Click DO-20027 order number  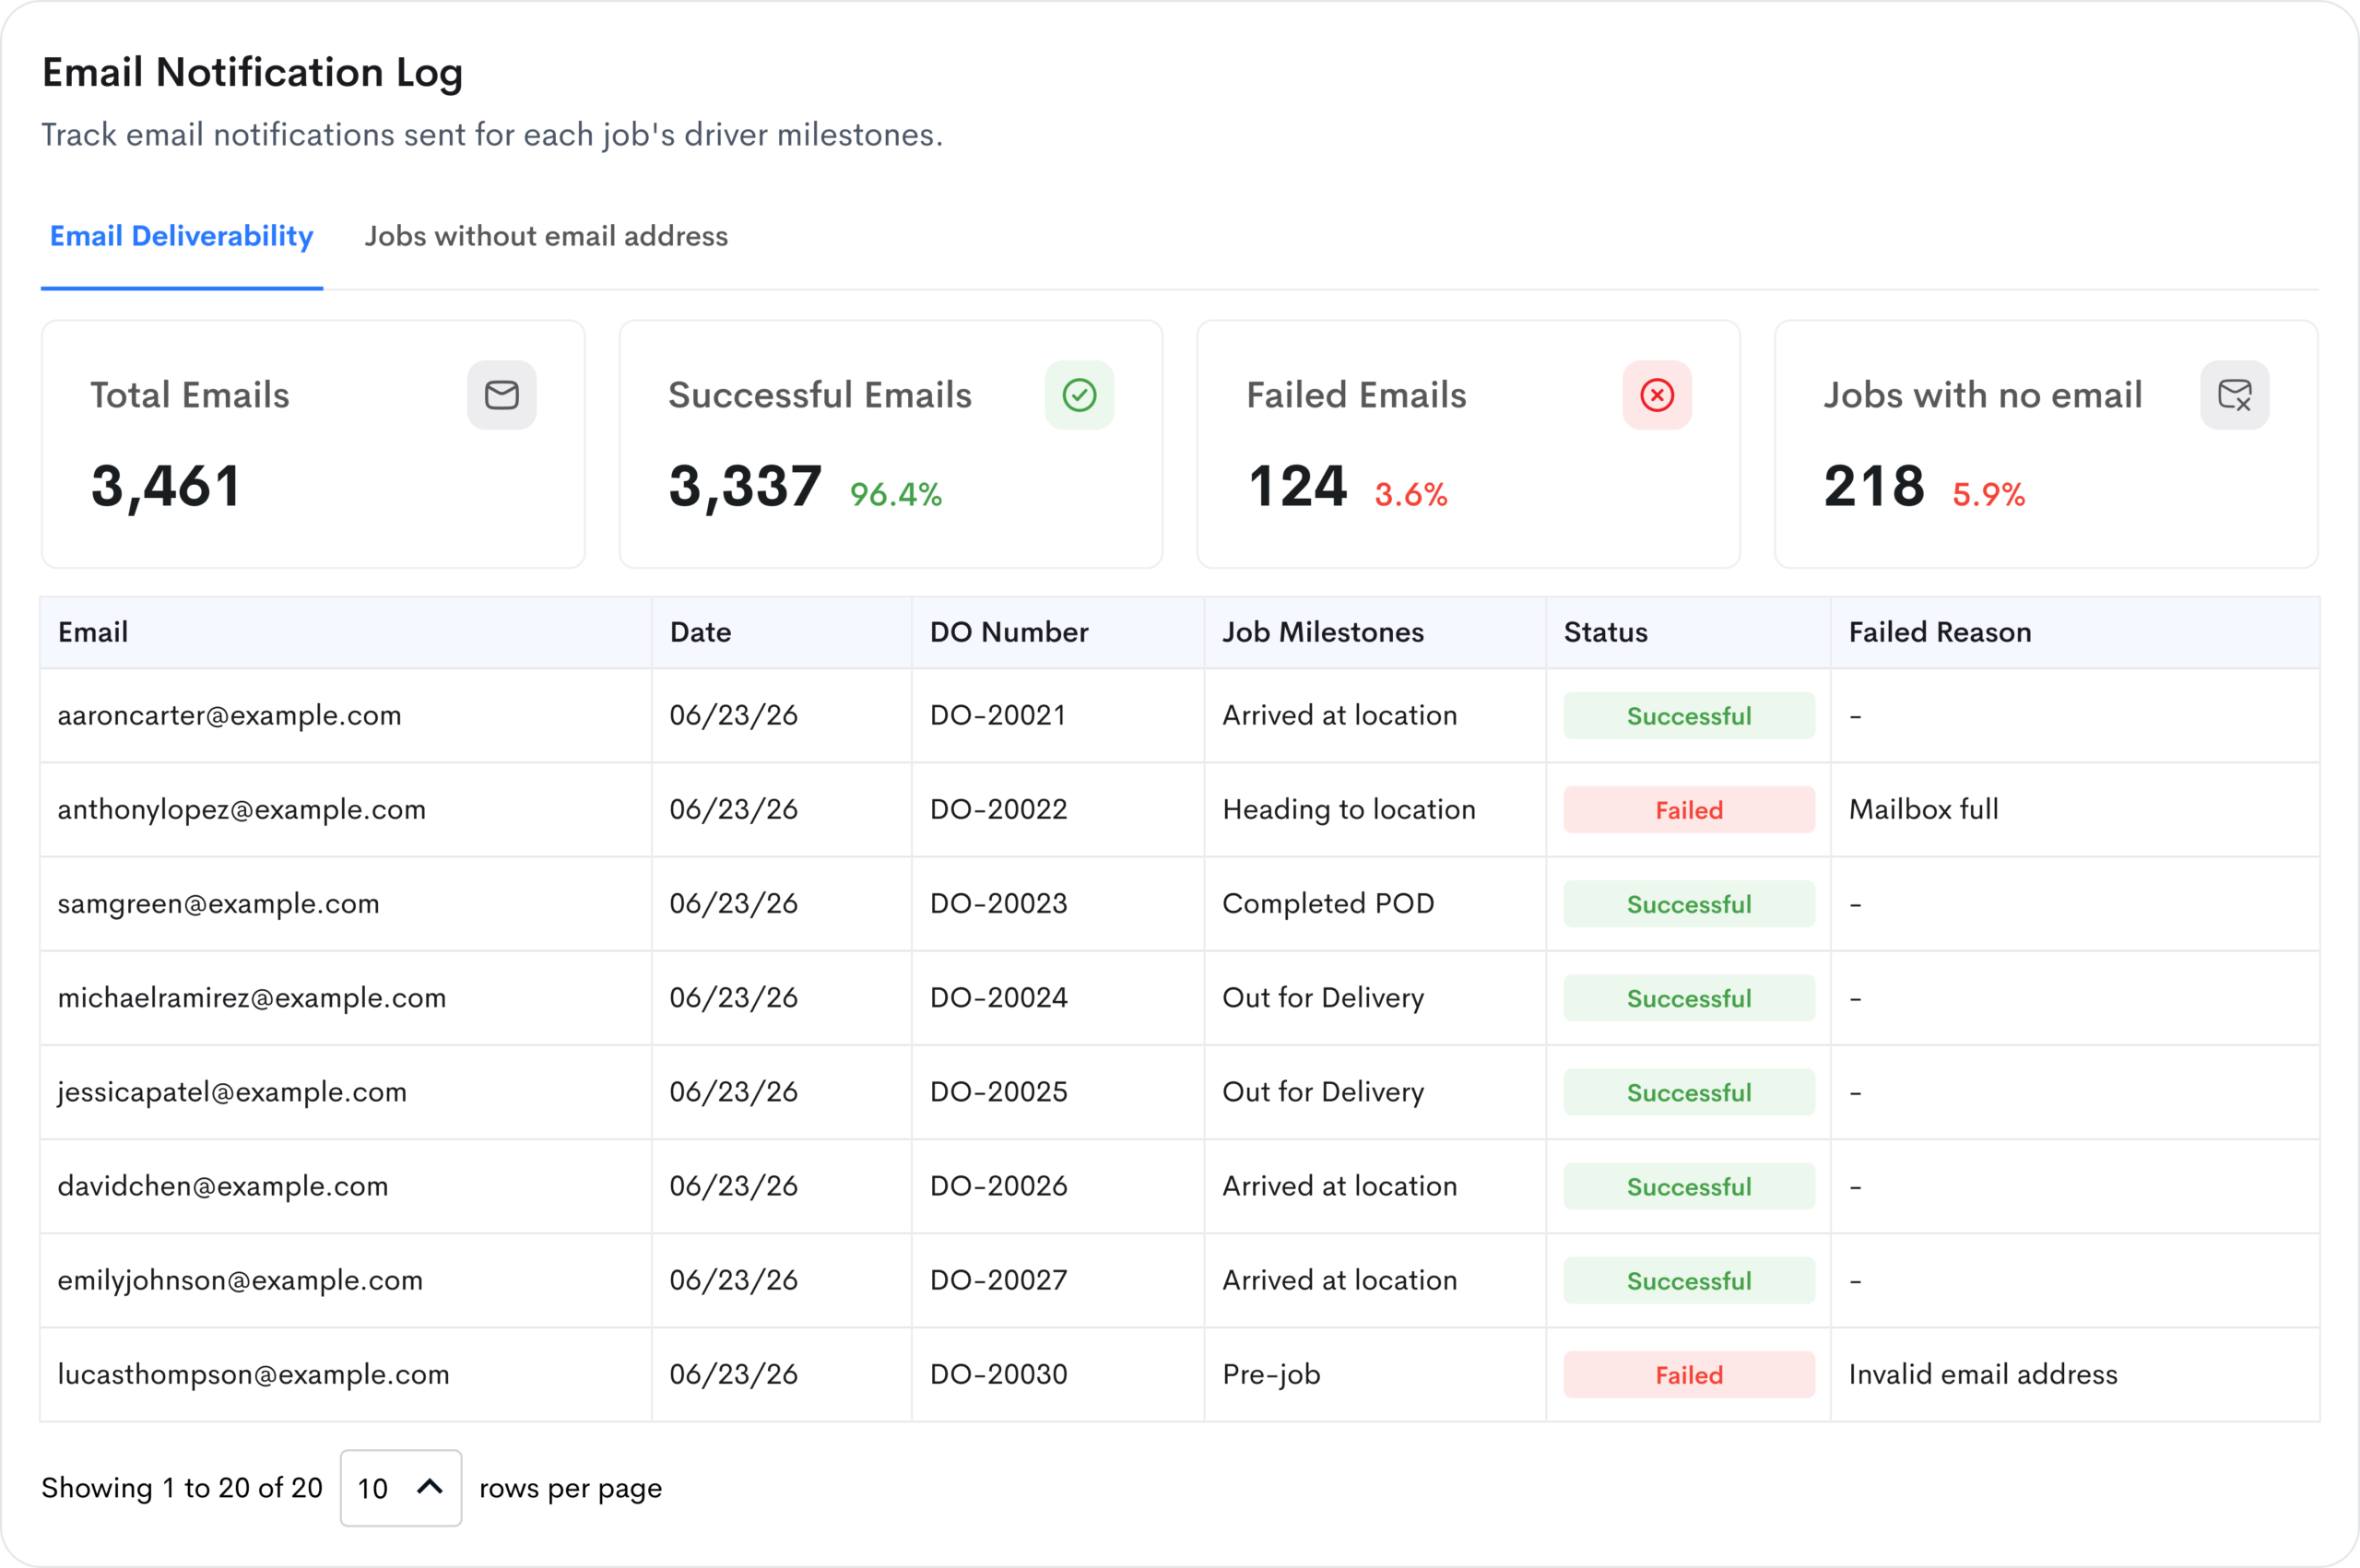pyautogui.click(x=999, y=1280)
